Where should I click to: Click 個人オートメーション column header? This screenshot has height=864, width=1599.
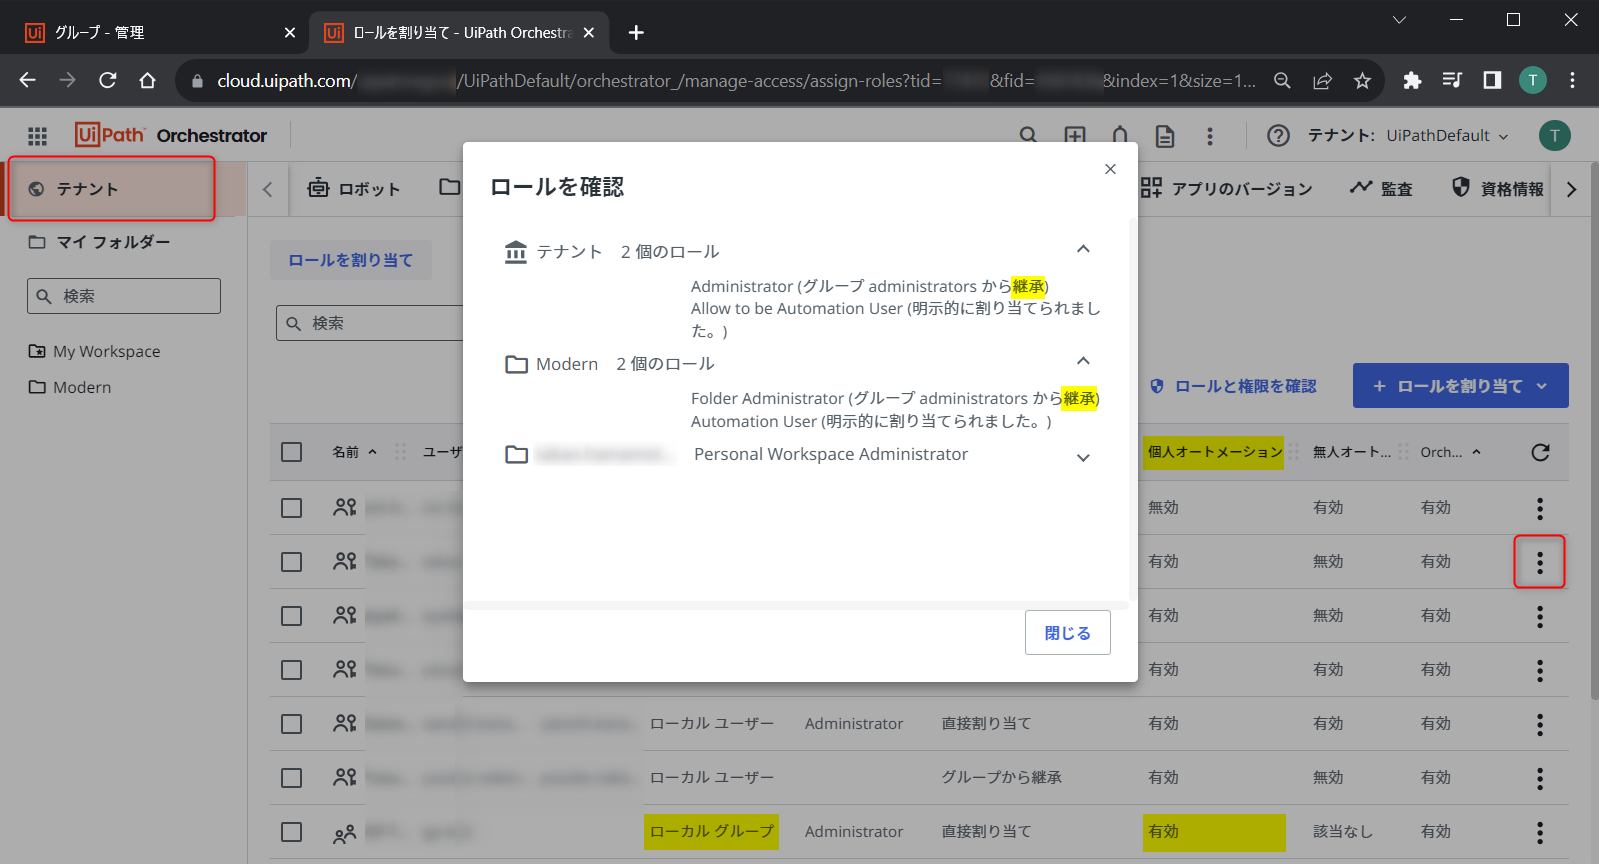[1214, 452]
